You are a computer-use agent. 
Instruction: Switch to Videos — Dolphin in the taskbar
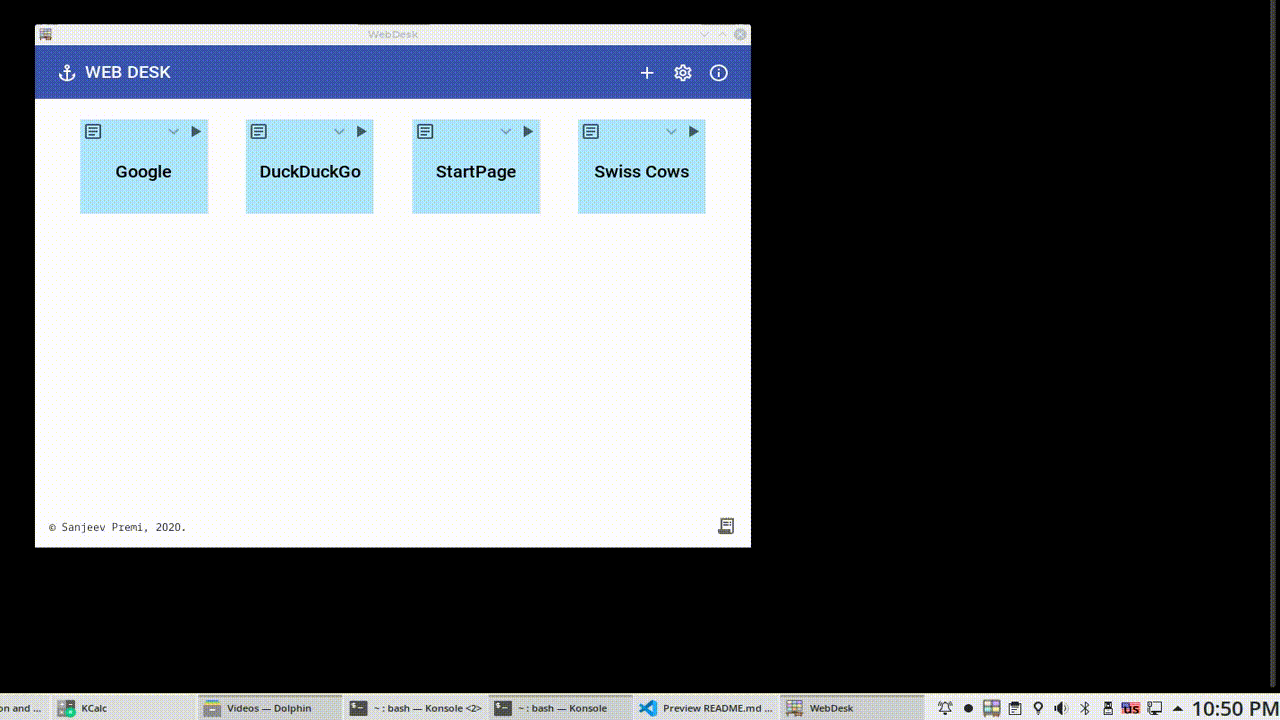pyautogui.click(x=269, y=708)
